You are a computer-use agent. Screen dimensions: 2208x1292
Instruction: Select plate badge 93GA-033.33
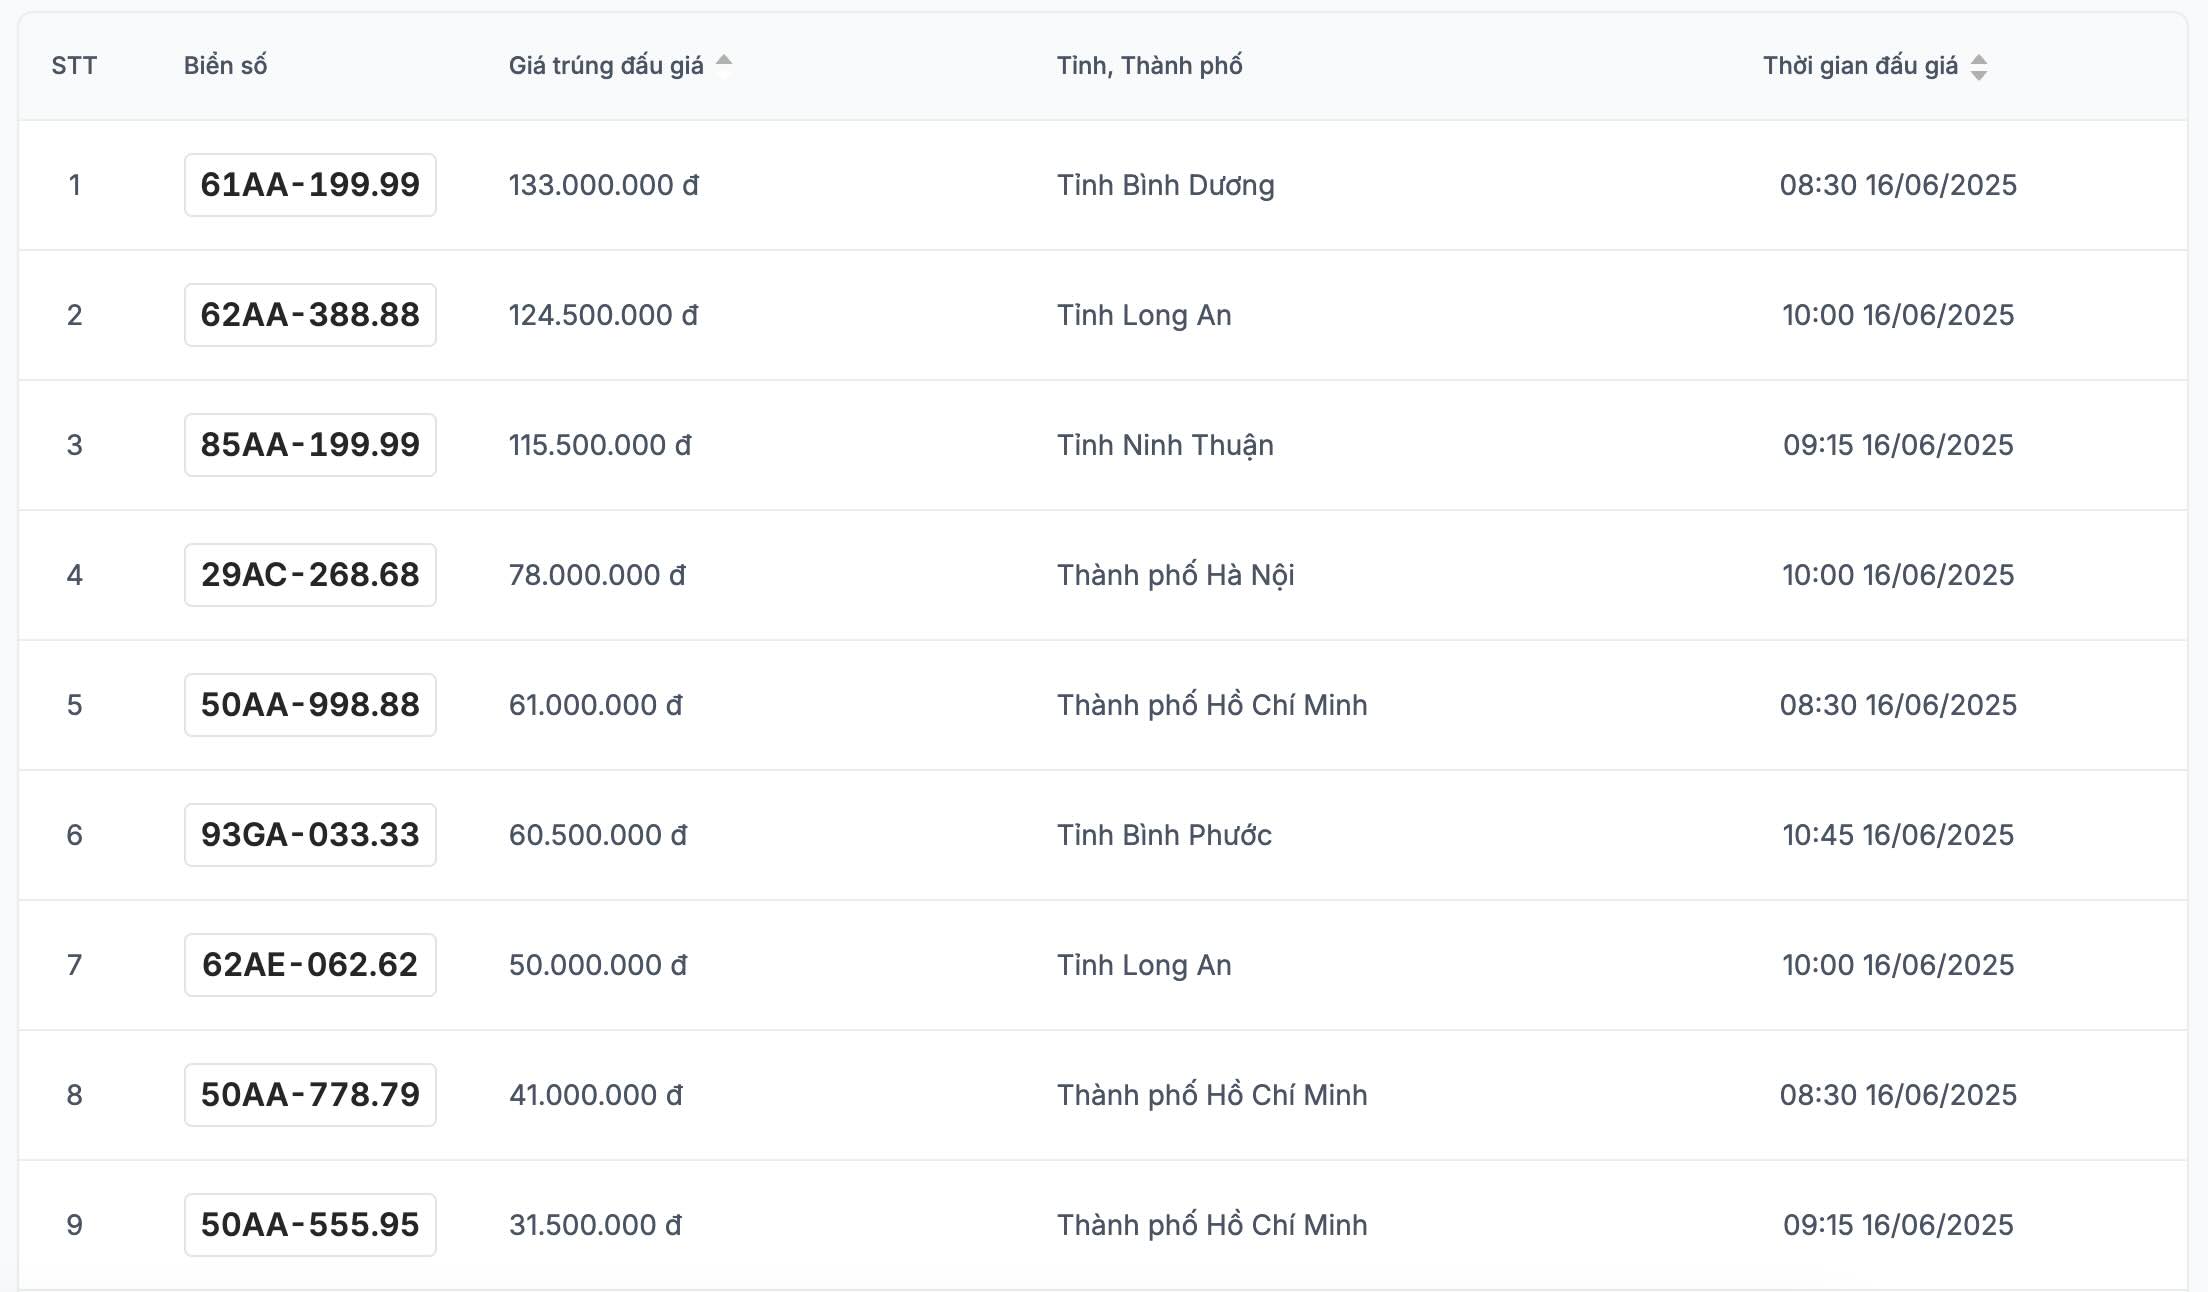(x=310, y=835)
